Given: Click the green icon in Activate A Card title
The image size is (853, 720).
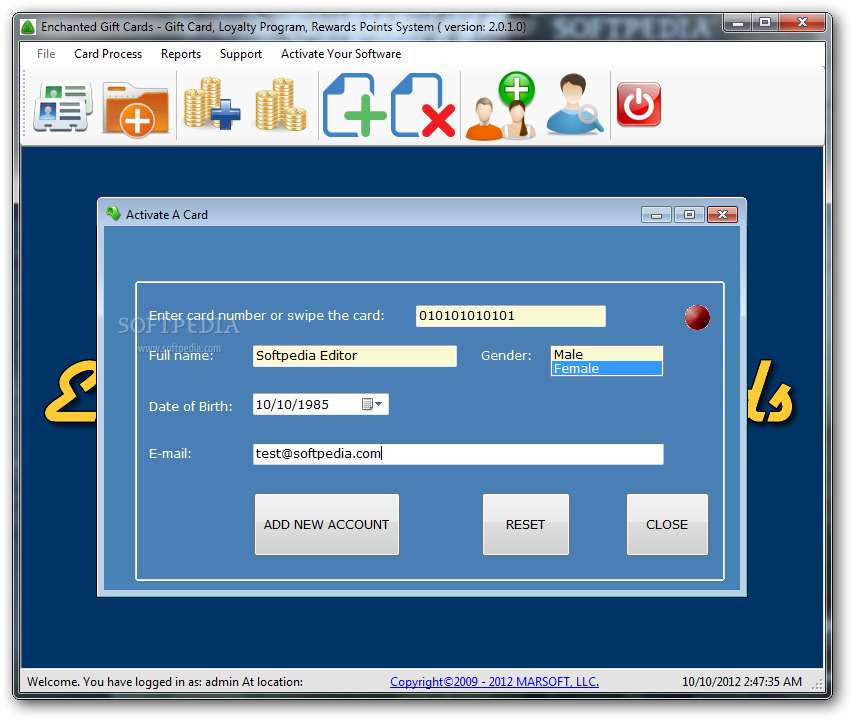Looking at the screenshot, I should click(113, 214).
